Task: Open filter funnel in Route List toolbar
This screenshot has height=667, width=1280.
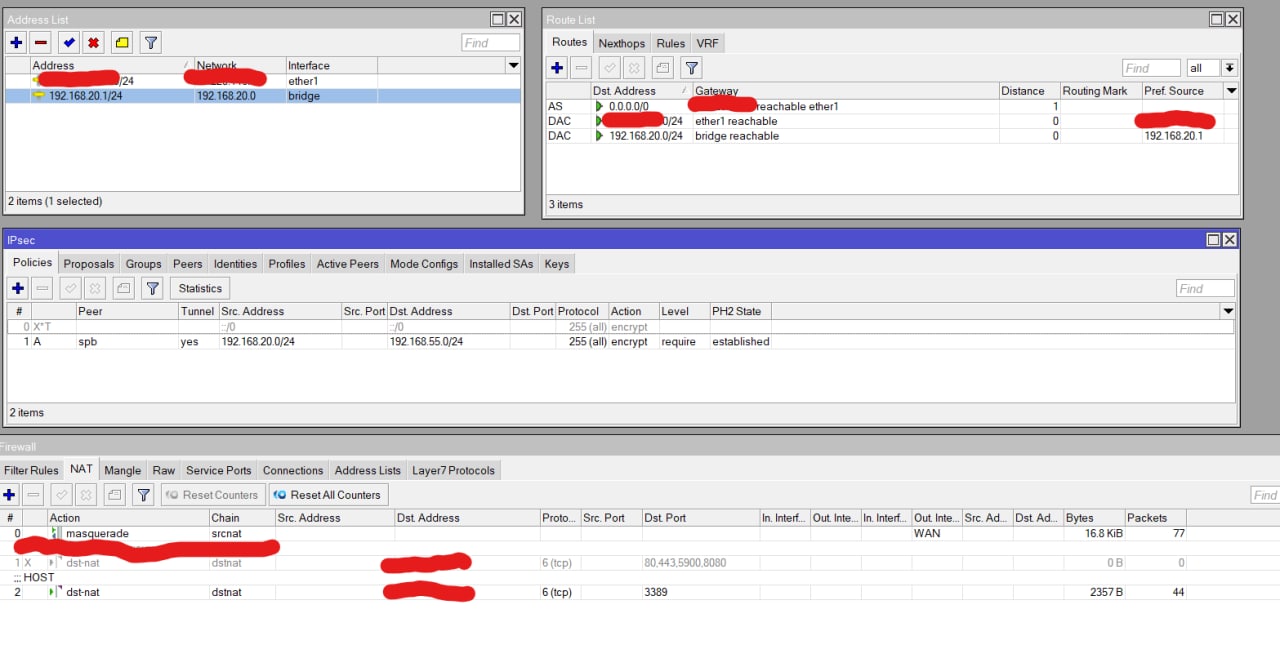Action: [691, 68]
